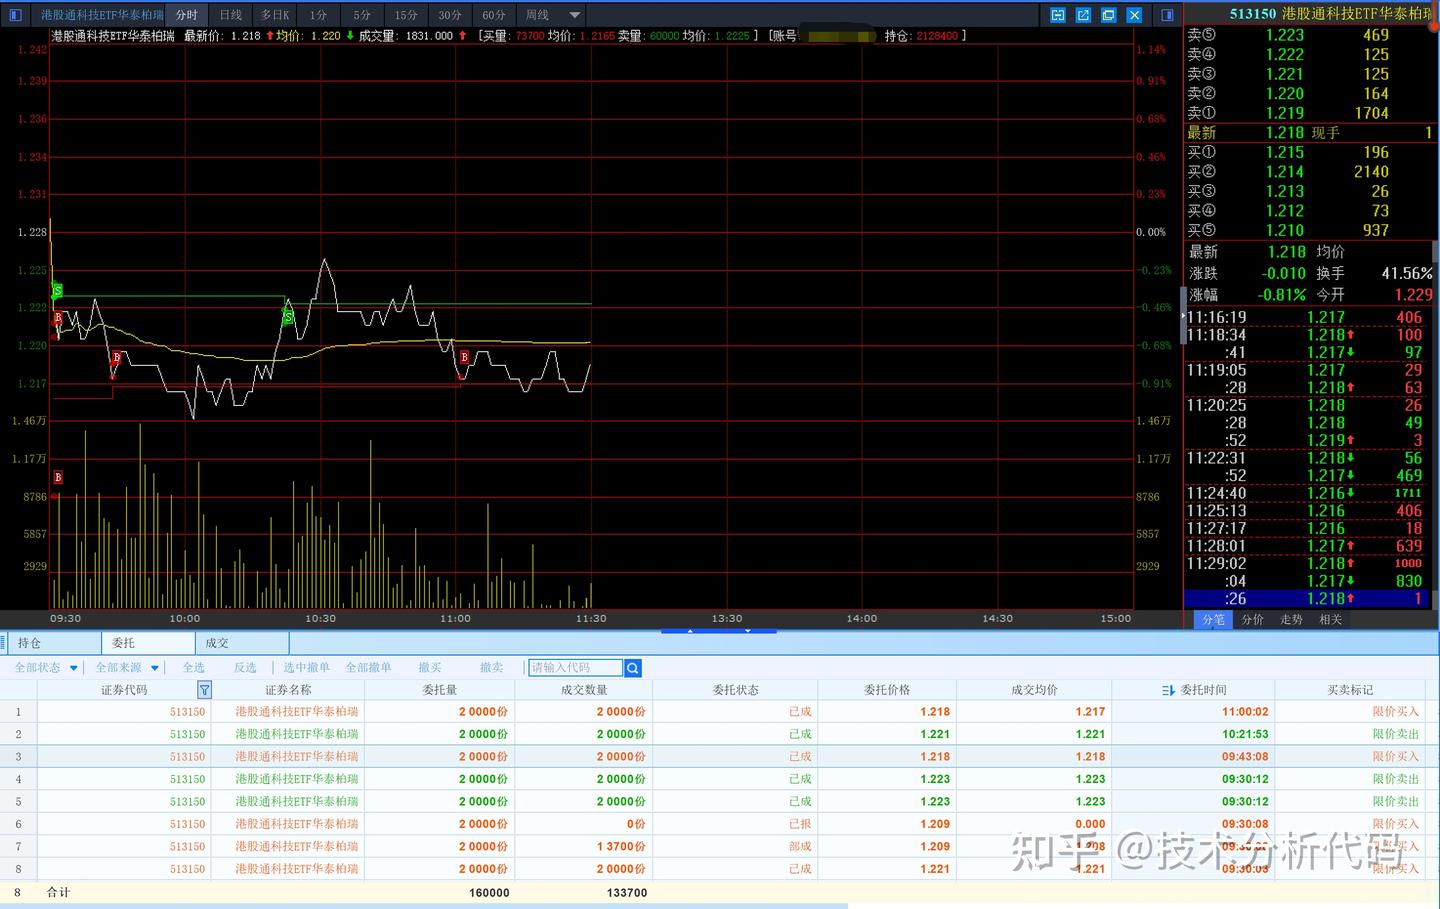The image size is (1440, 909).
Task: Click the search magnifier icon next to code input
Action: pos(633,668)
